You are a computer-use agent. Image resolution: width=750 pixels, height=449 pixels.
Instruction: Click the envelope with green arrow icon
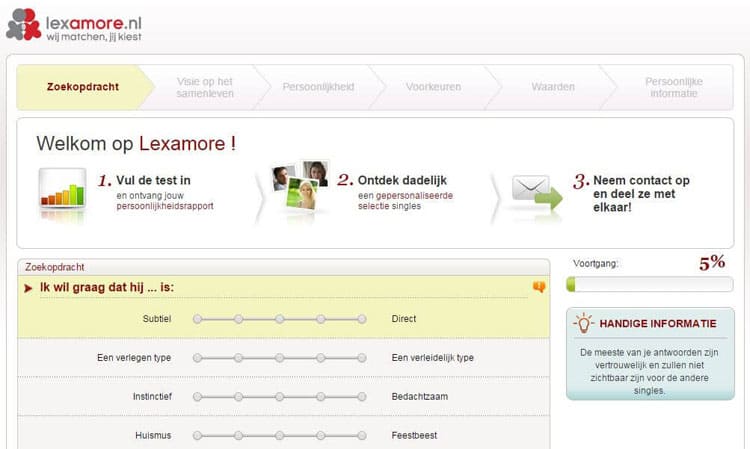coord(537,193)
